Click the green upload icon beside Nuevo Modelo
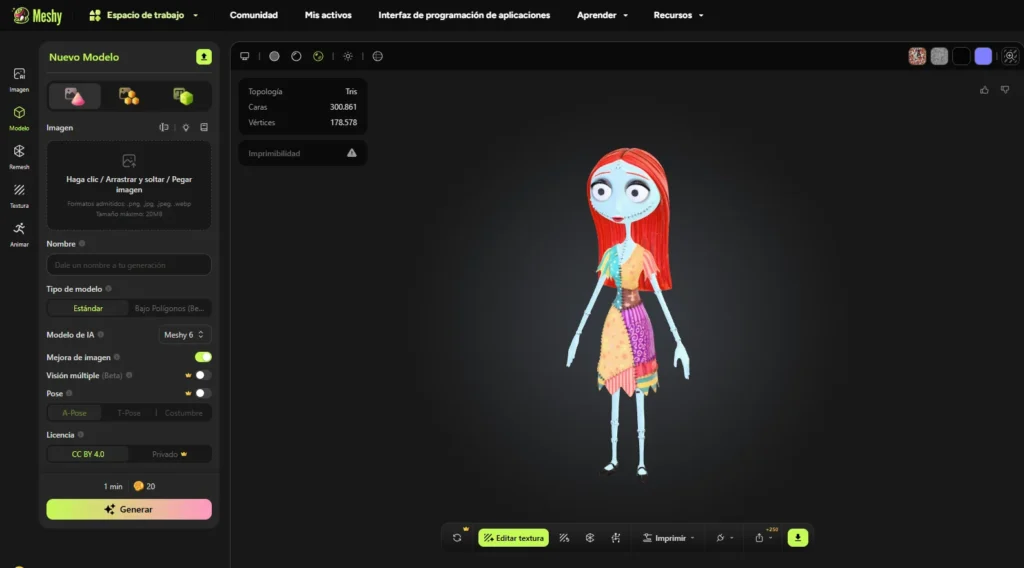 coord(204,57)
